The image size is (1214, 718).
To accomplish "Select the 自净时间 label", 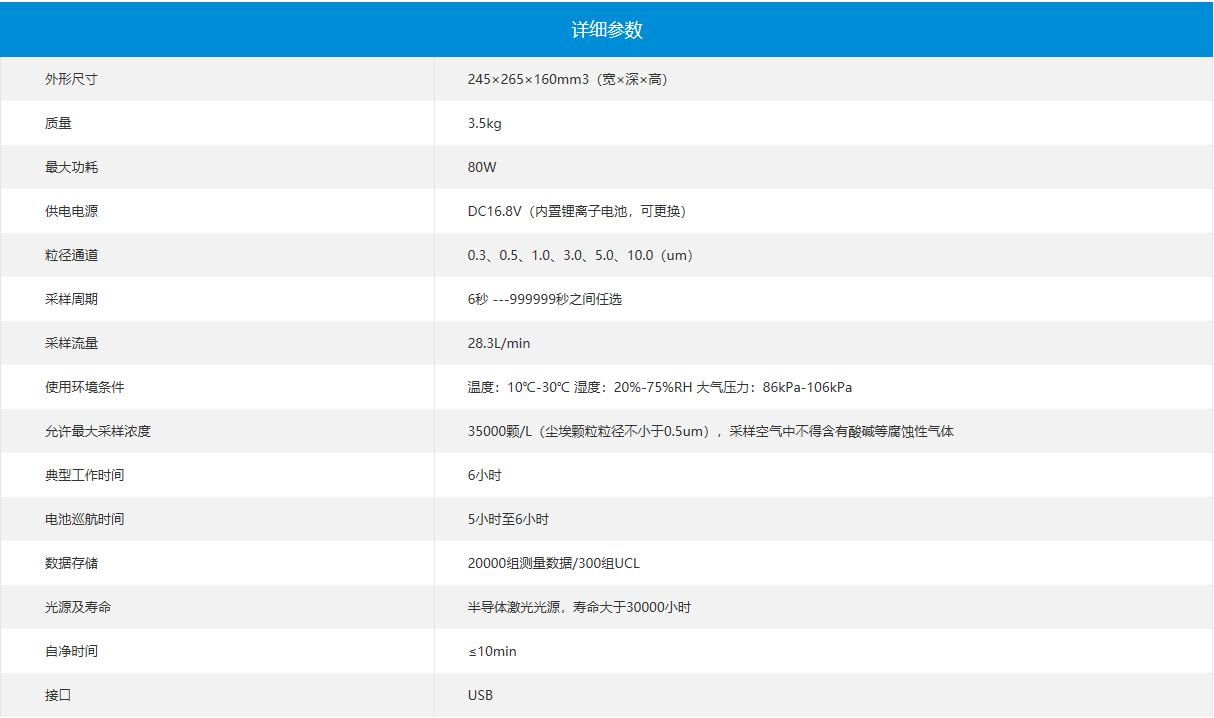I will tap(71, 651).
